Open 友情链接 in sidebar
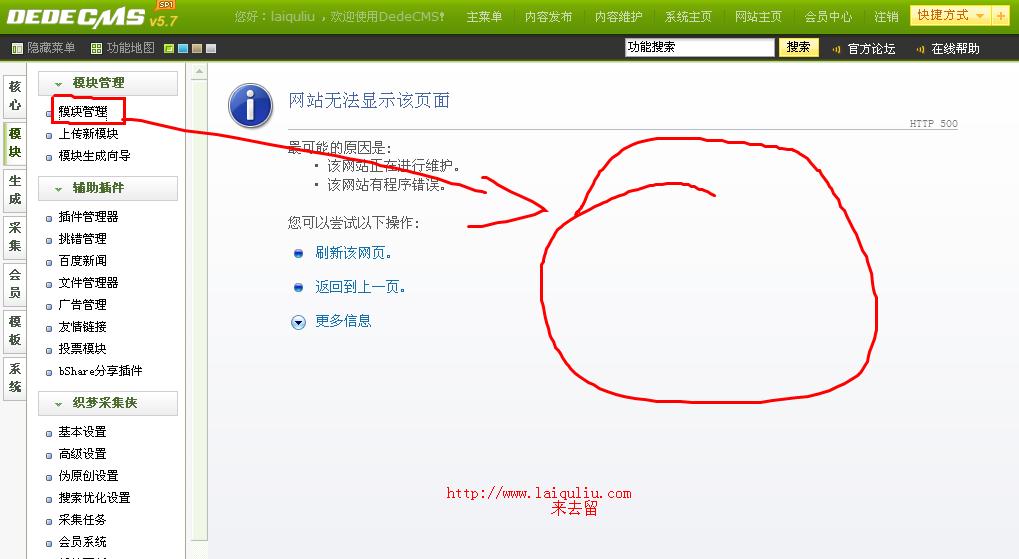This screenshot has width=1019, height=559. [x=83, y=326]
